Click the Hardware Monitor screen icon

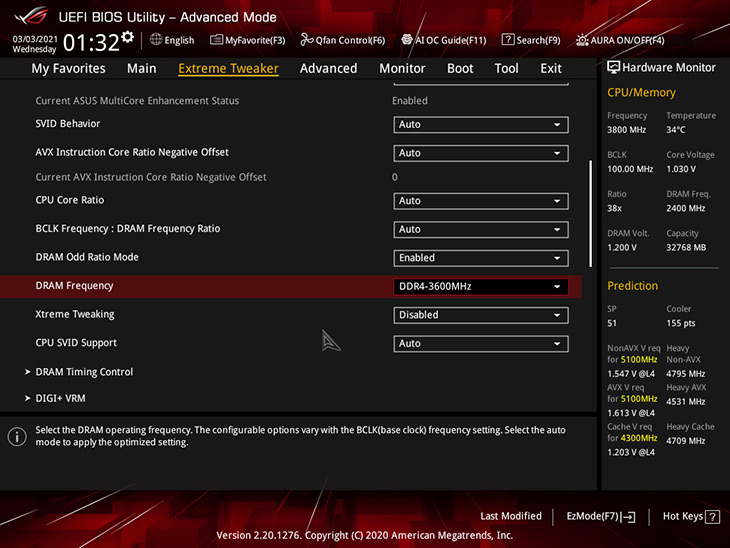613,68
